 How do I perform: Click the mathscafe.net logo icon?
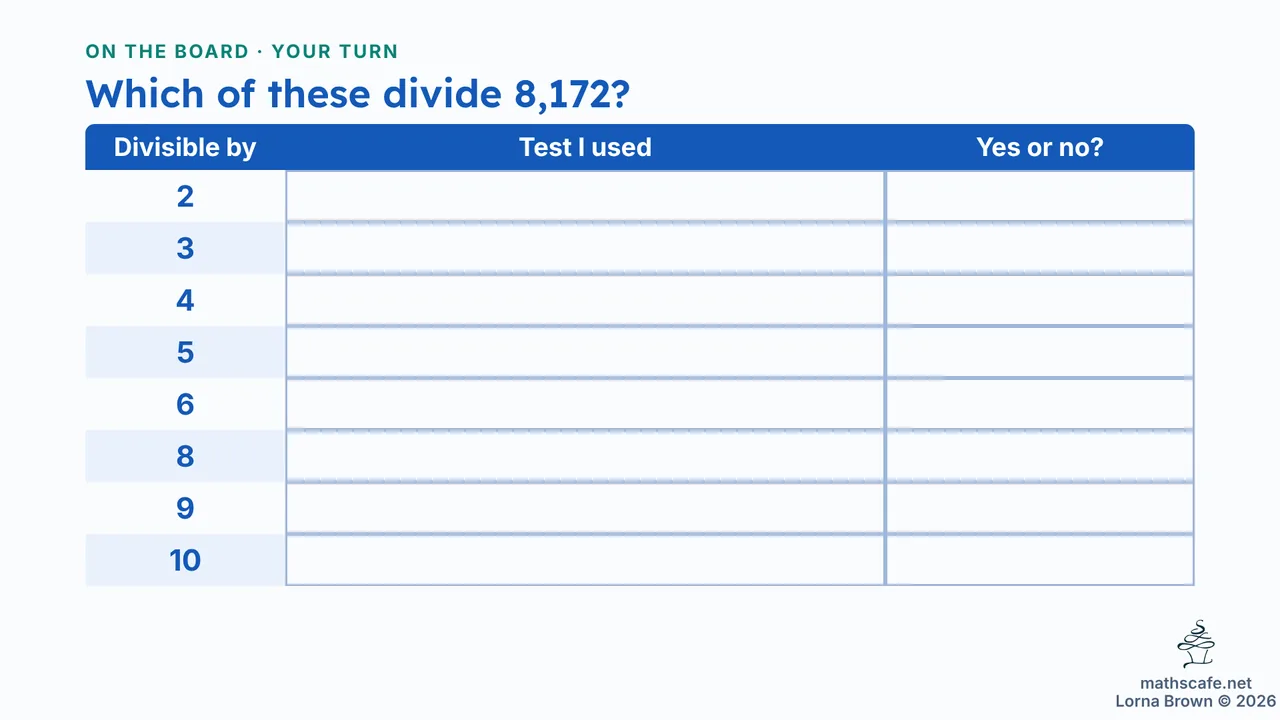(x=1196, y=644)
